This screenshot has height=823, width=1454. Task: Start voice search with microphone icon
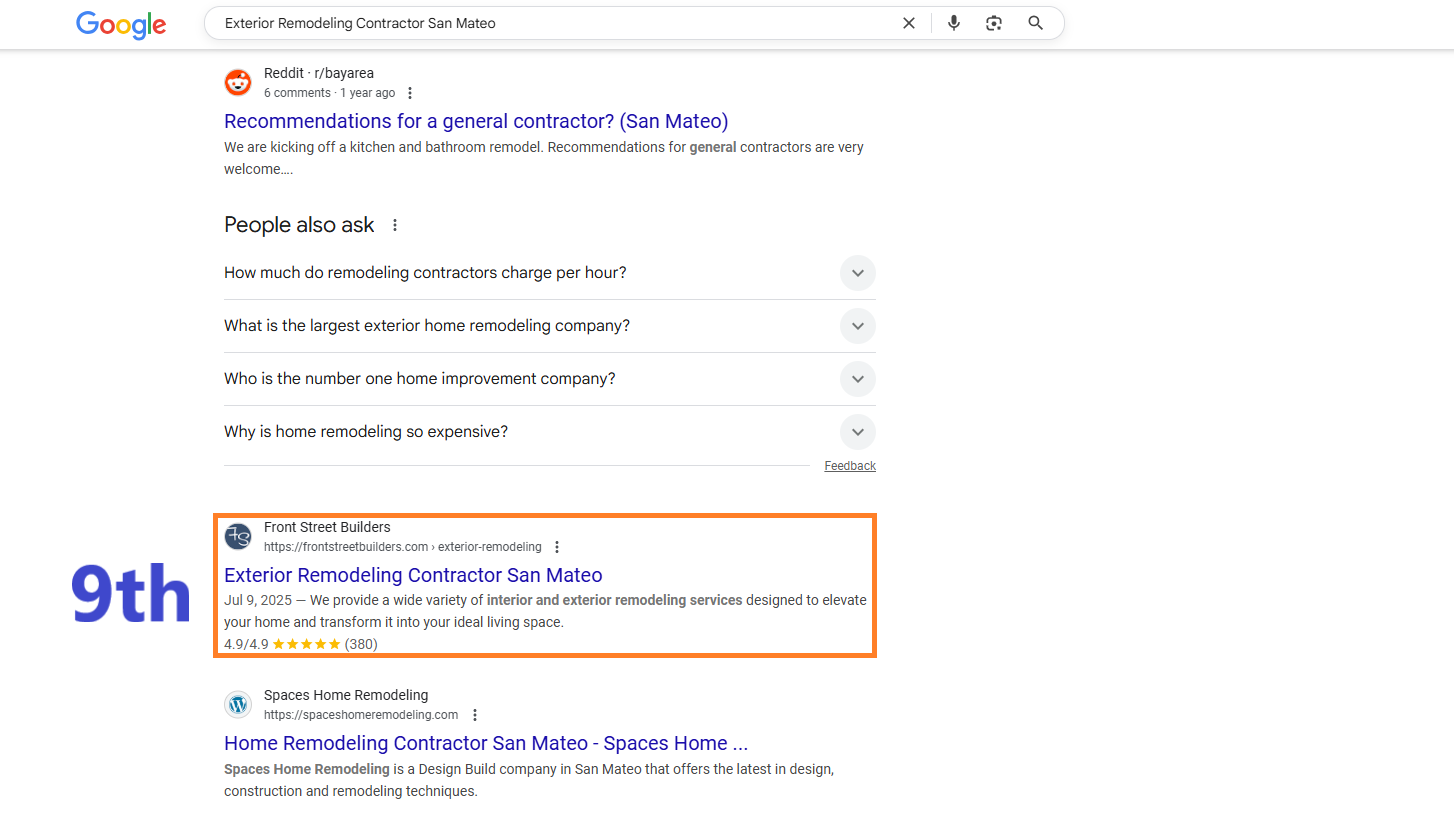pyautogui.click(x=954, y=23)
